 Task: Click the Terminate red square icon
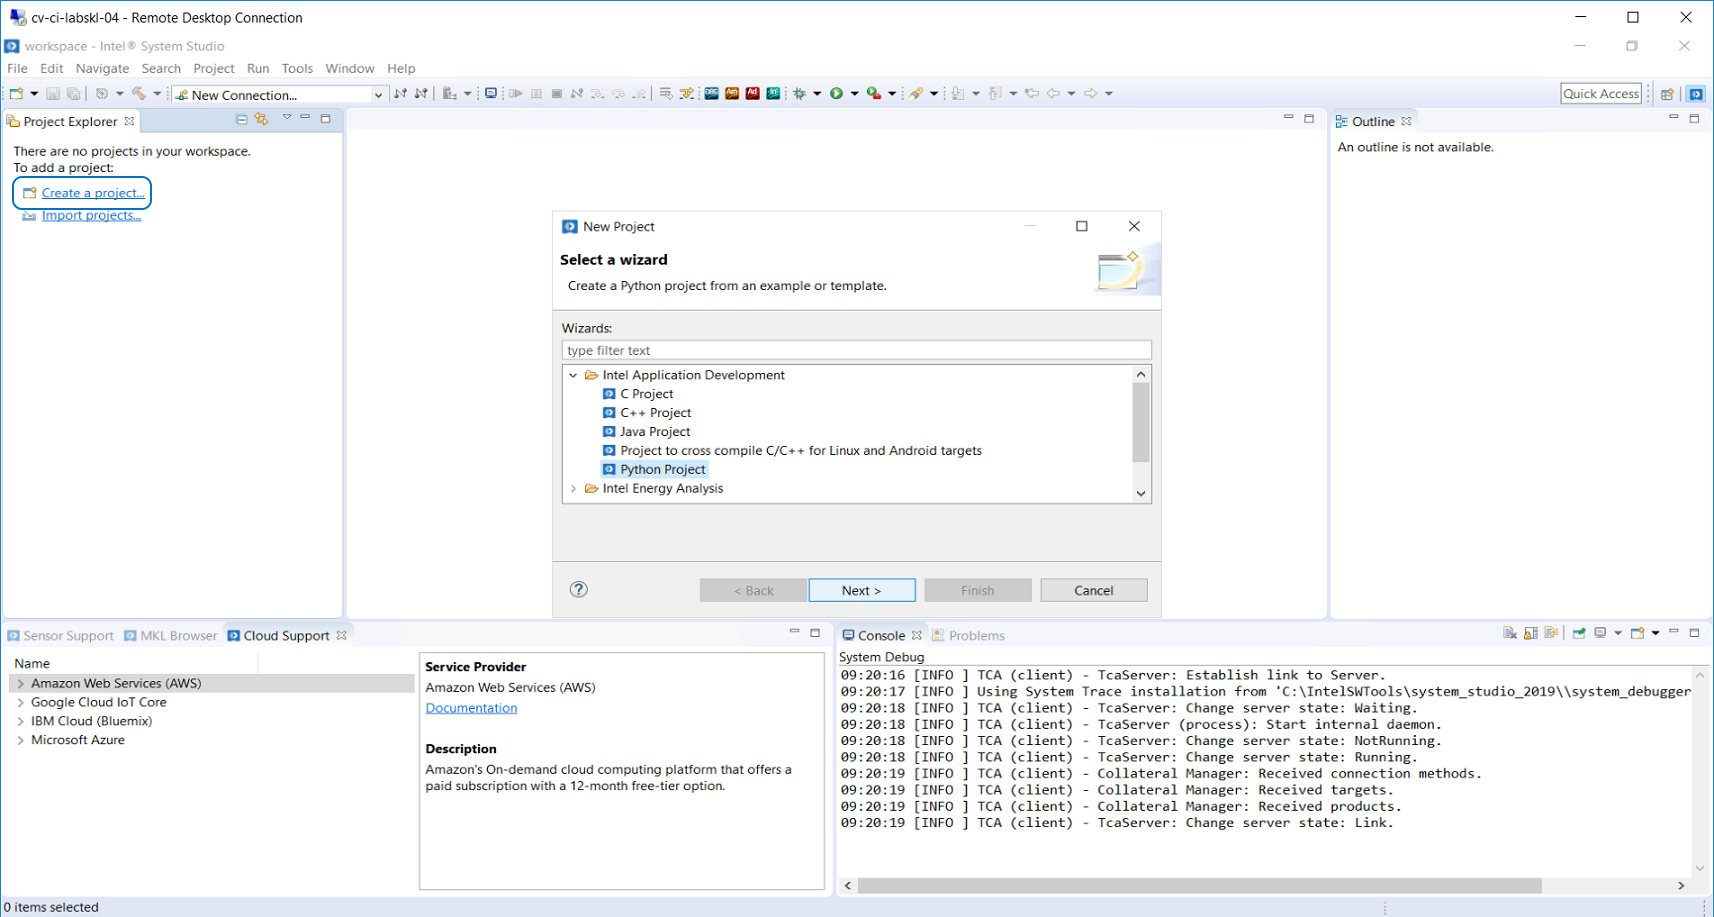[557, 94]
